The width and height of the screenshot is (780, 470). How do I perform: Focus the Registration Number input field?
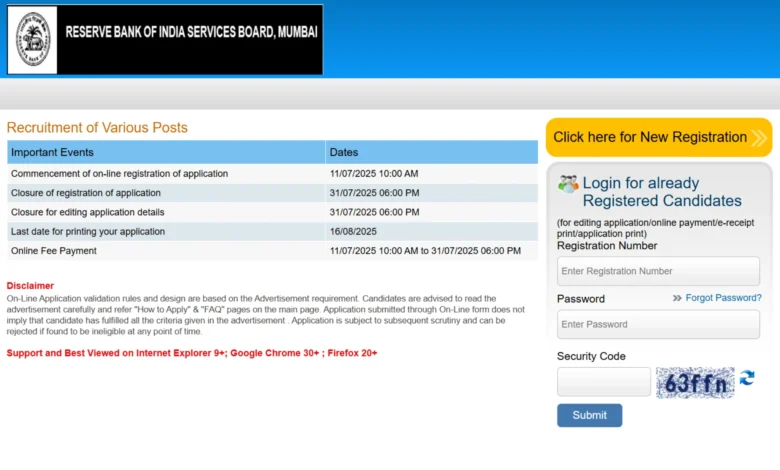click(658, 271)
